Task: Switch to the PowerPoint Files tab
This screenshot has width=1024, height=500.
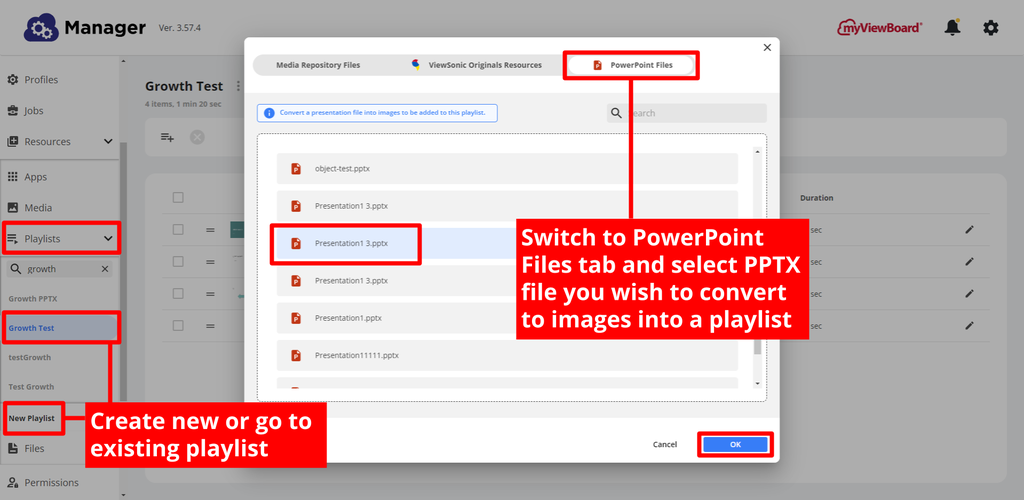Action: point(632,65)
